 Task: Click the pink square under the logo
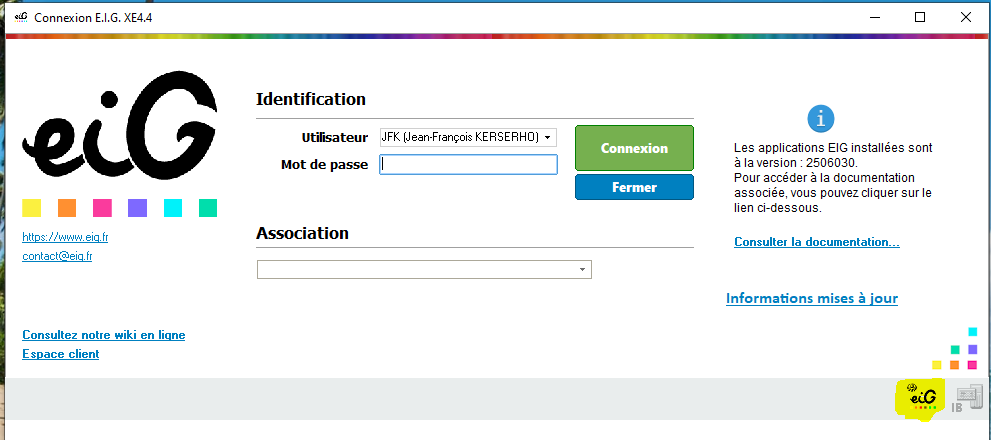[102, 208]
